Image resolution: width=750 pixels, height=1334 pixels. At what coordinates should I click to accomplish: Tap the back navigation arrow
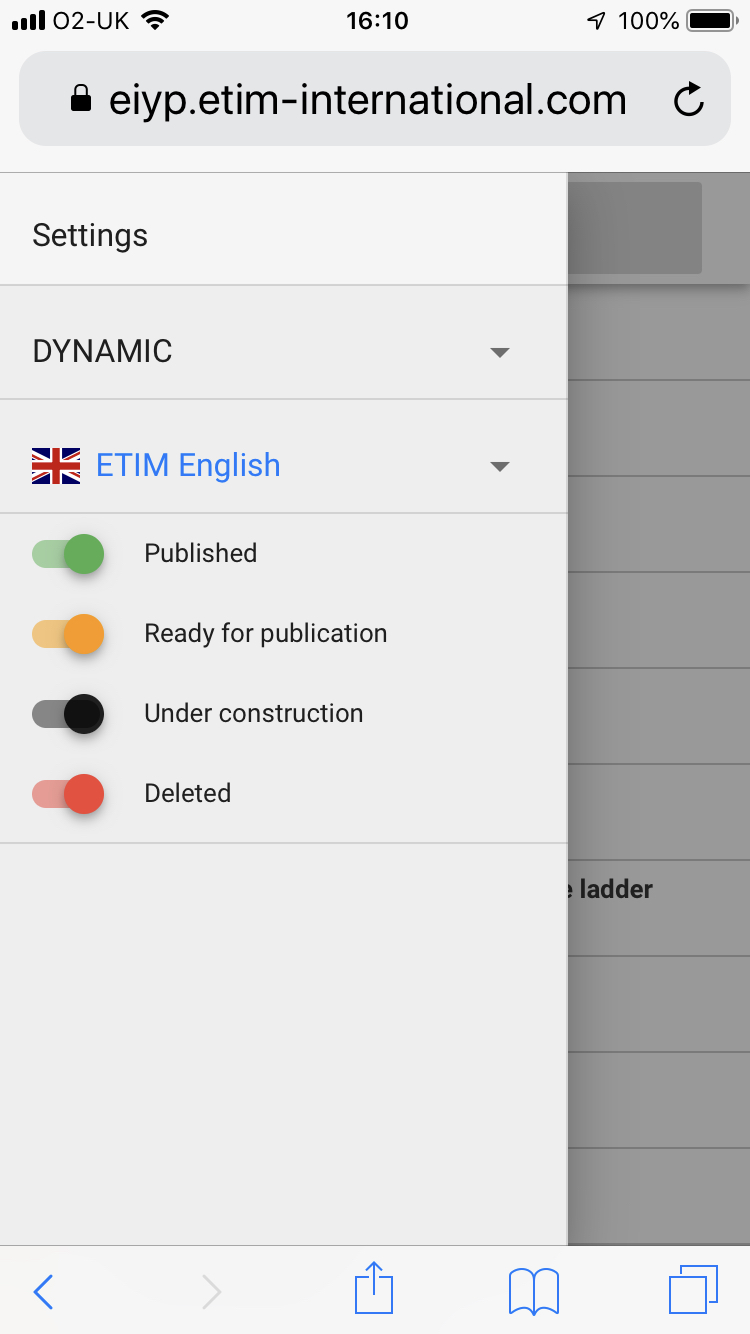coord(43,1292)
